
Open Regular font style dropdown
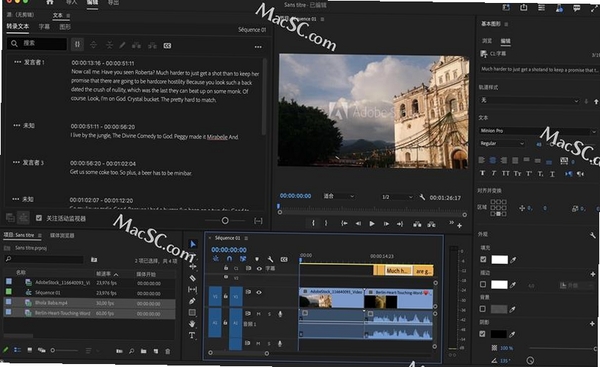[x=502, y=143]
